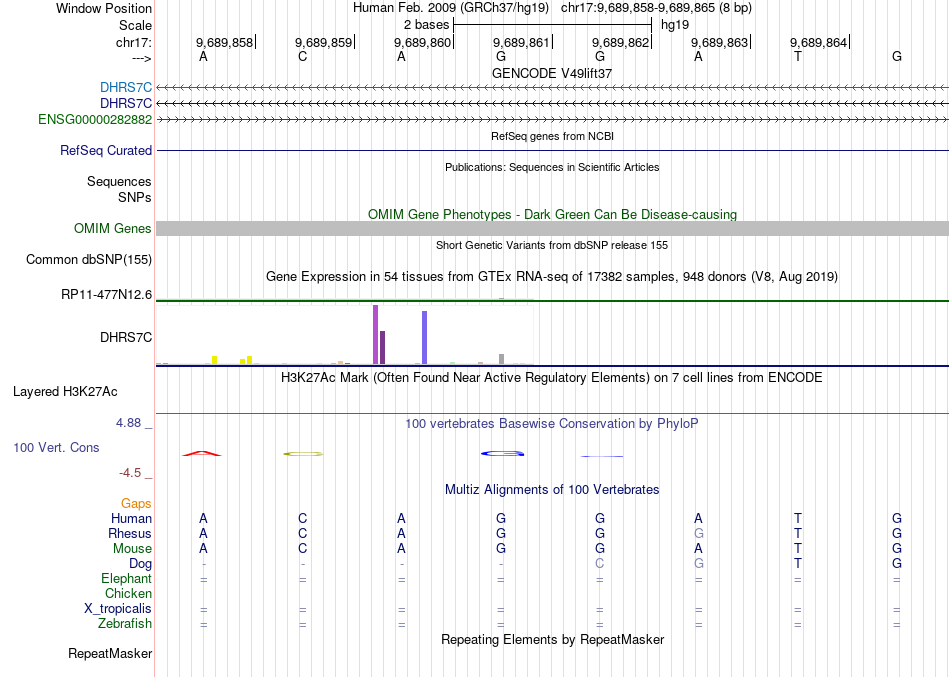Click the blue GTEx expression bar
The image size is (950, 677).
coord(425,338)
